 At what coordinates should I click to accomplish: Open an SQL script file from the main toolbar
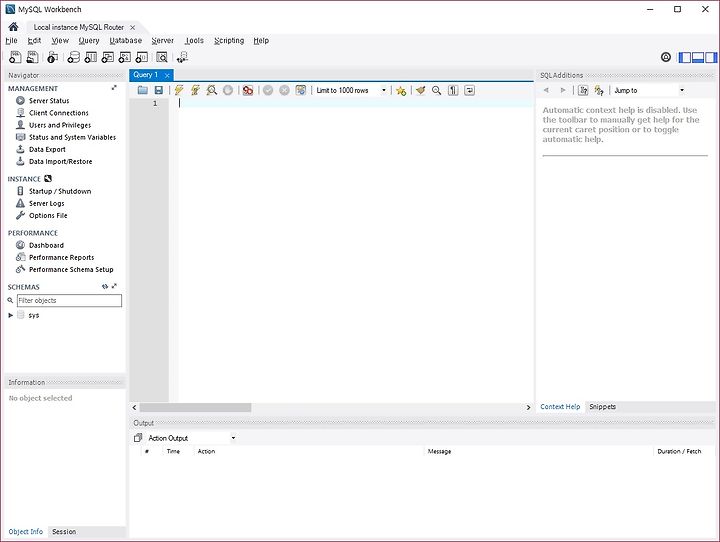click(x=32, y=57)
